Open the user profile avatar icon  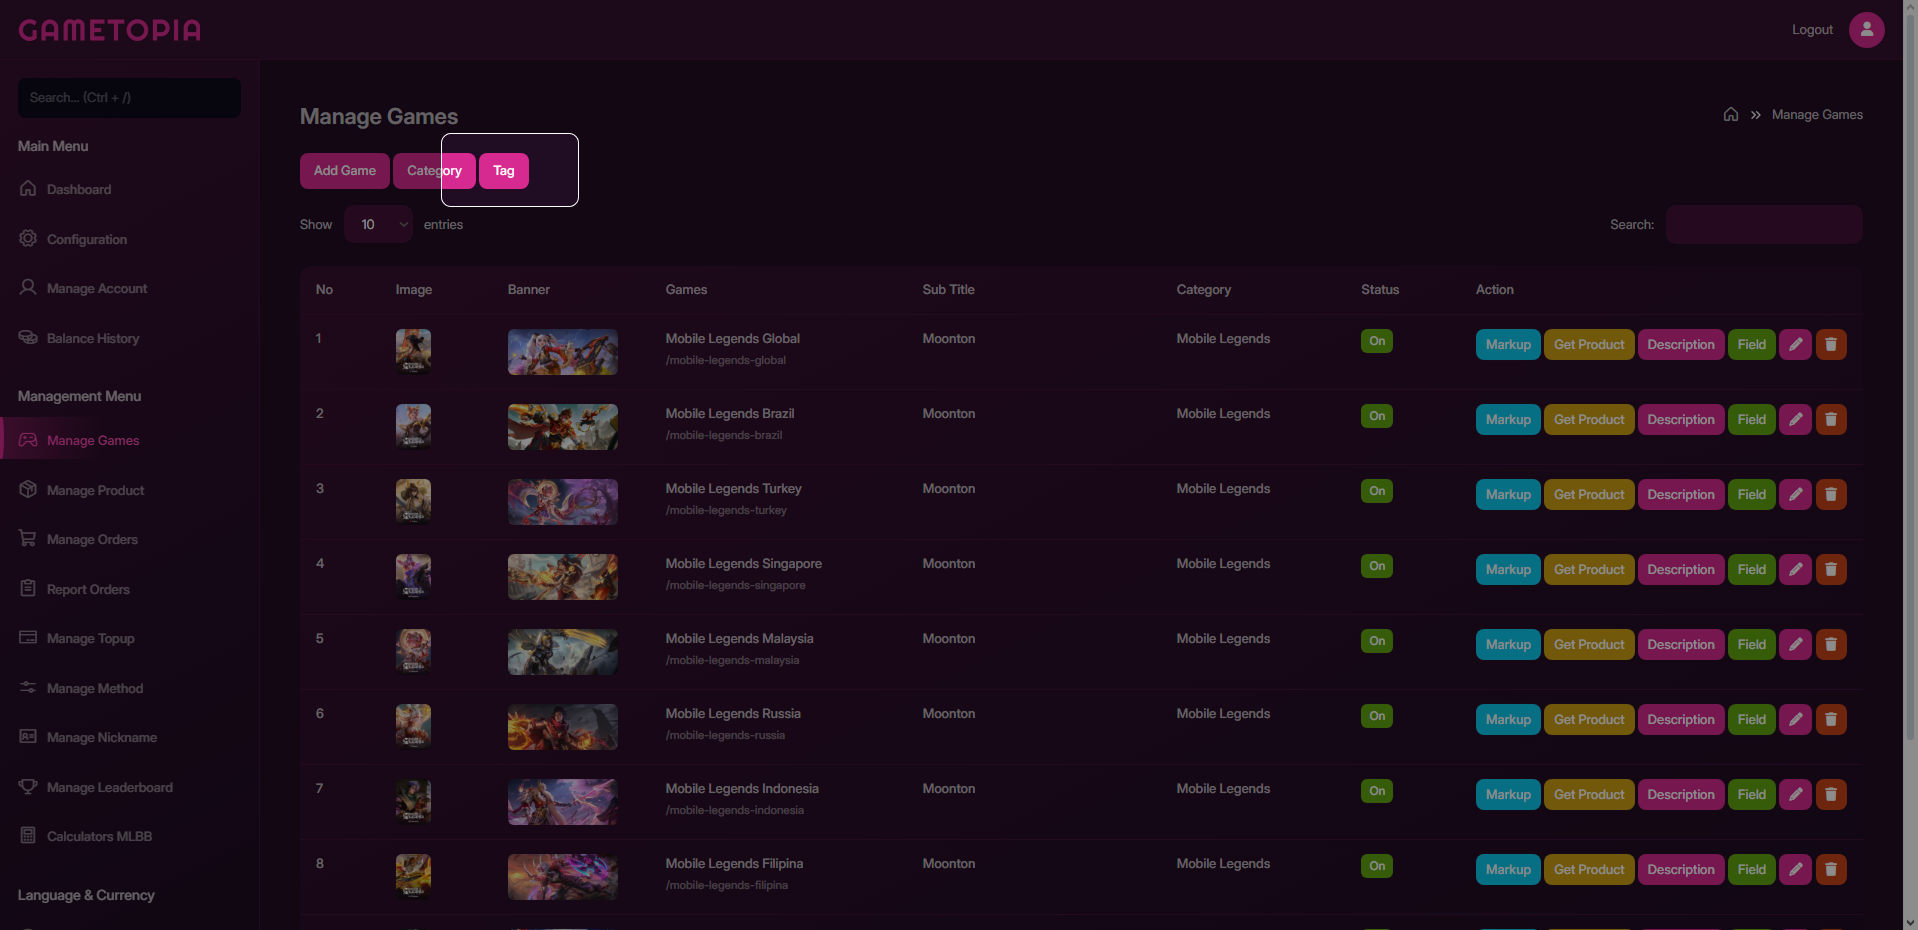pyautogui.click(x=1866, y=30)
